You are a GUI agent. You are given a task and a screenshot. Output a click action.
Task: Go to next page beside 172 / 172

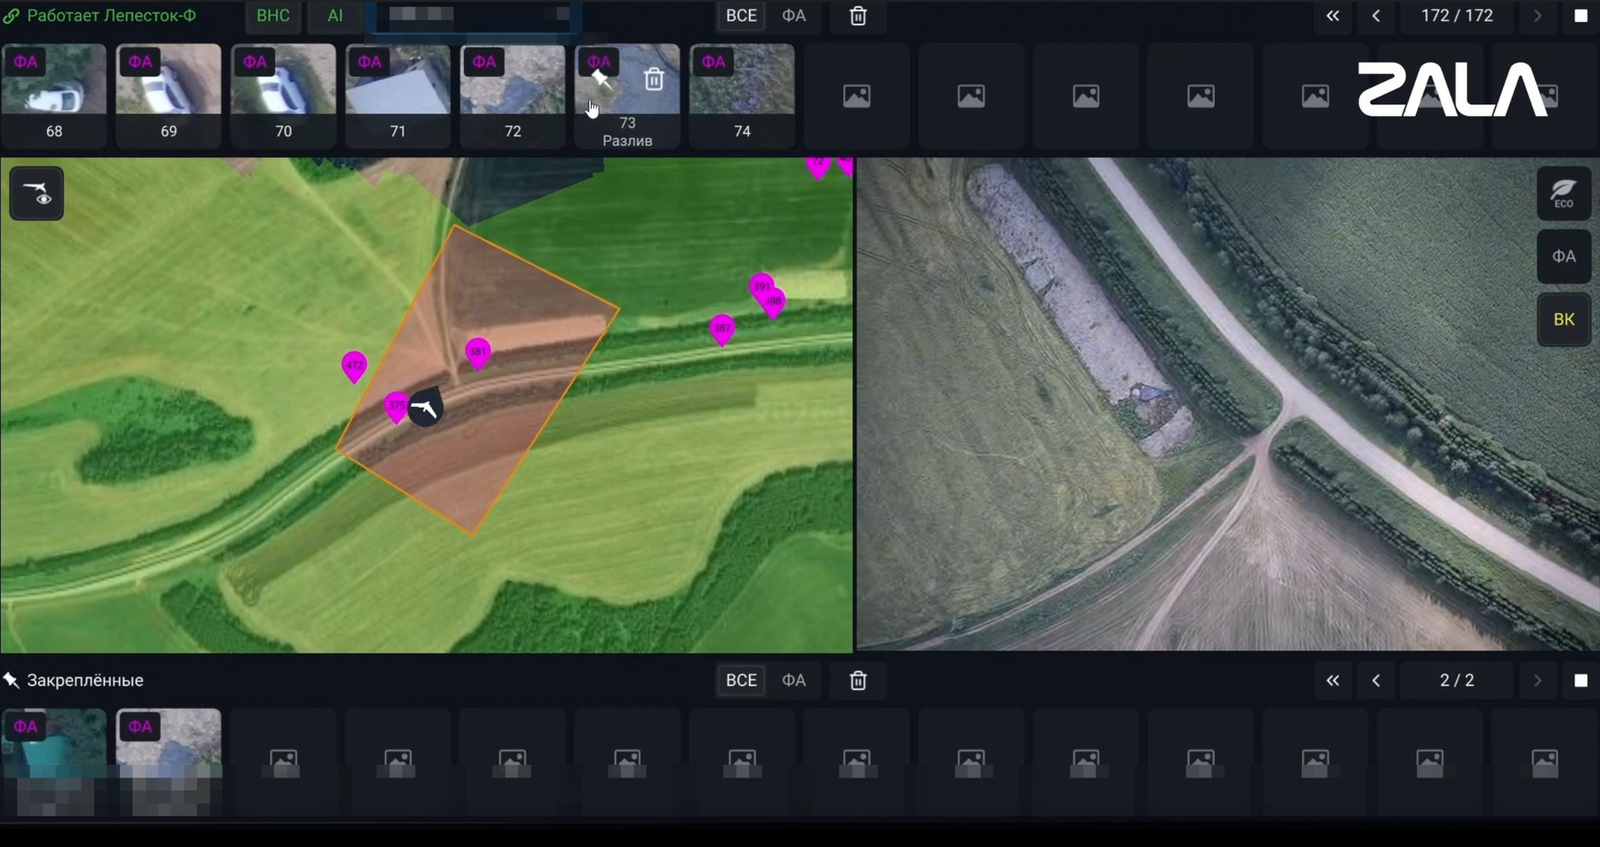click(x=1537, y=16)
